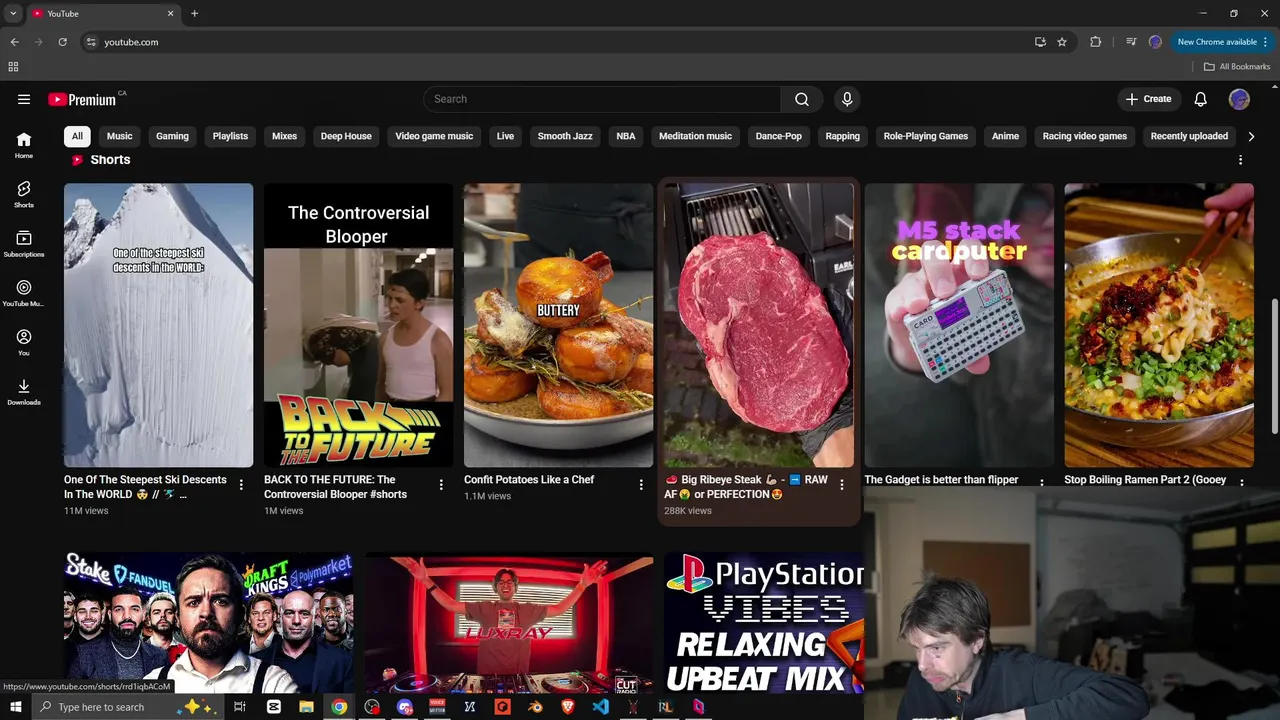The height and width of the screenshot is (720, 1280).
Task: Open the 'Confit Potatoes Like a Chef' title
Action: pyautogui.click(x=529, y=480)
